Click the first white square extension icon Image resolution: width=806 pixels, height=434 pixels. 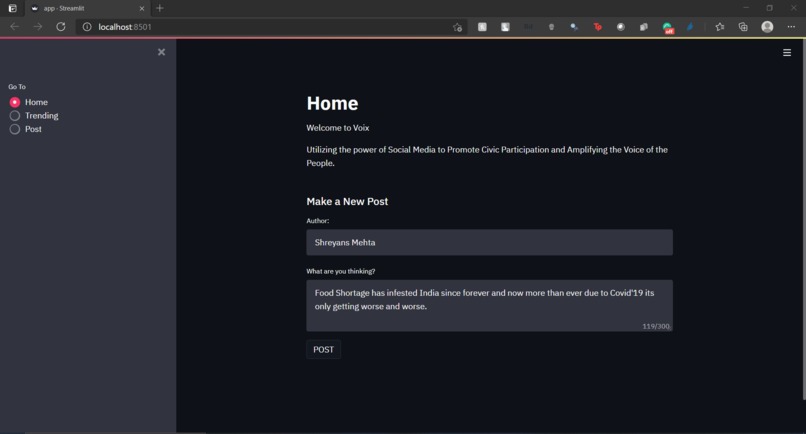point(482,27)
